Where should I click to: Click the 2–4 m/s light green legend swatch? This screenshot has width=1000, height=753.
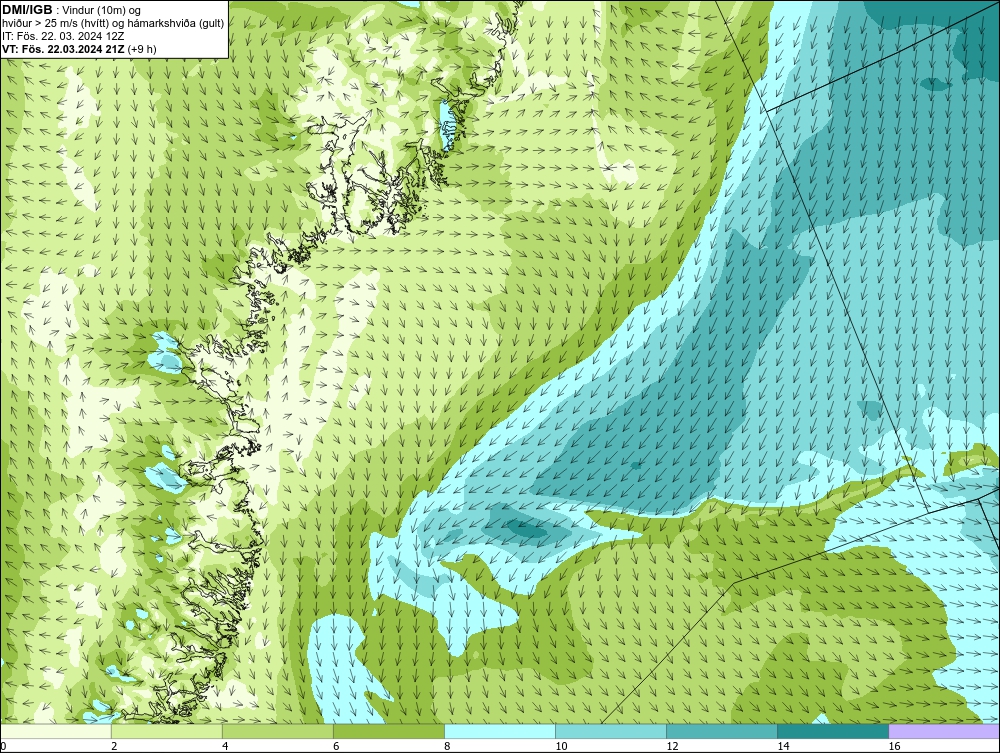pos(167,731)
